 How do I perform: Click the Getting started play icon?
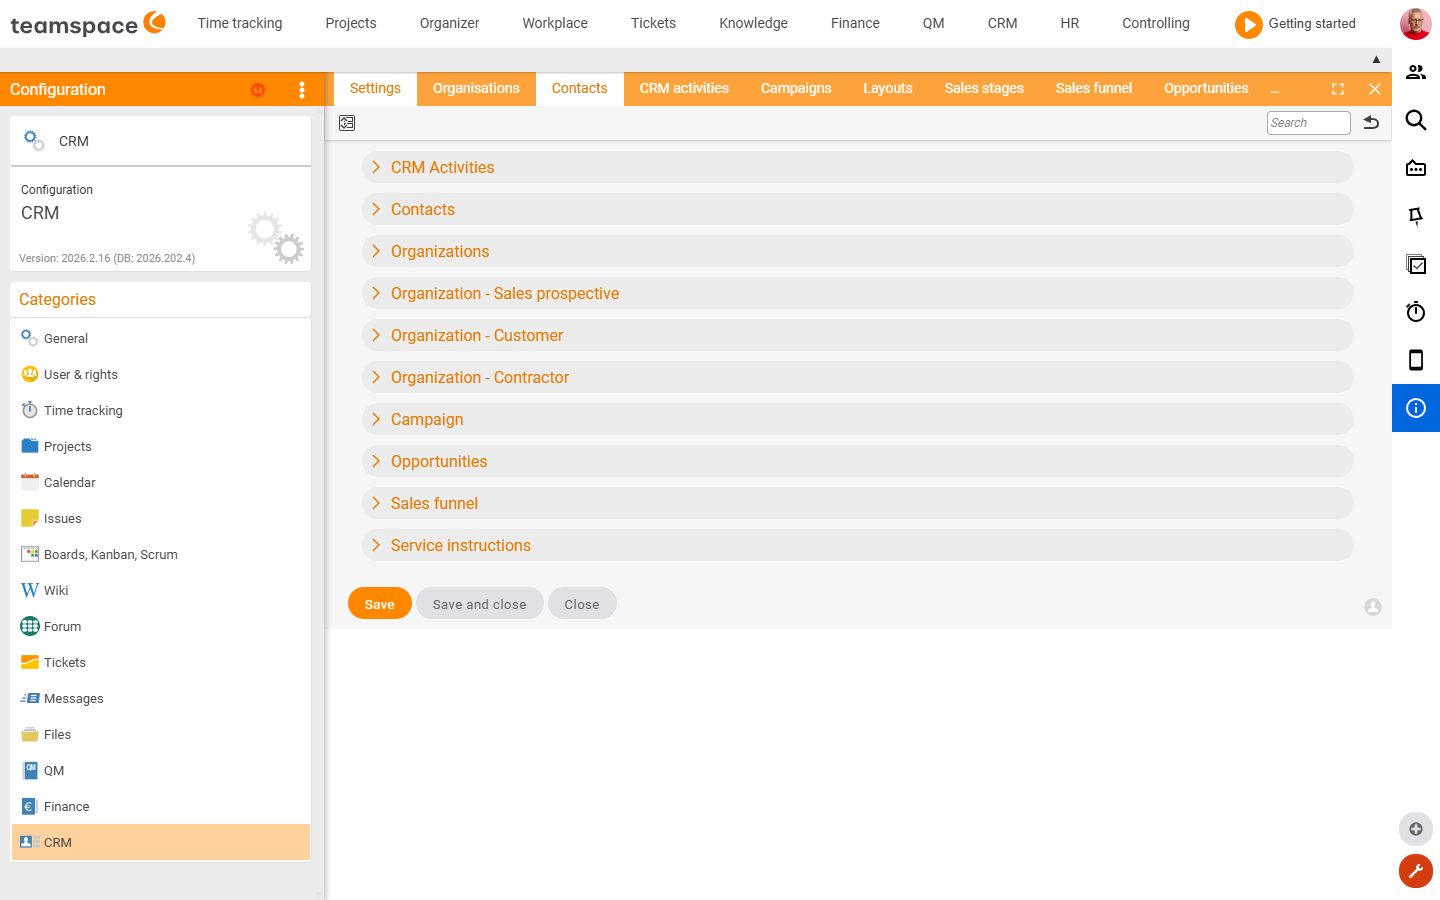click(1248, 24)
